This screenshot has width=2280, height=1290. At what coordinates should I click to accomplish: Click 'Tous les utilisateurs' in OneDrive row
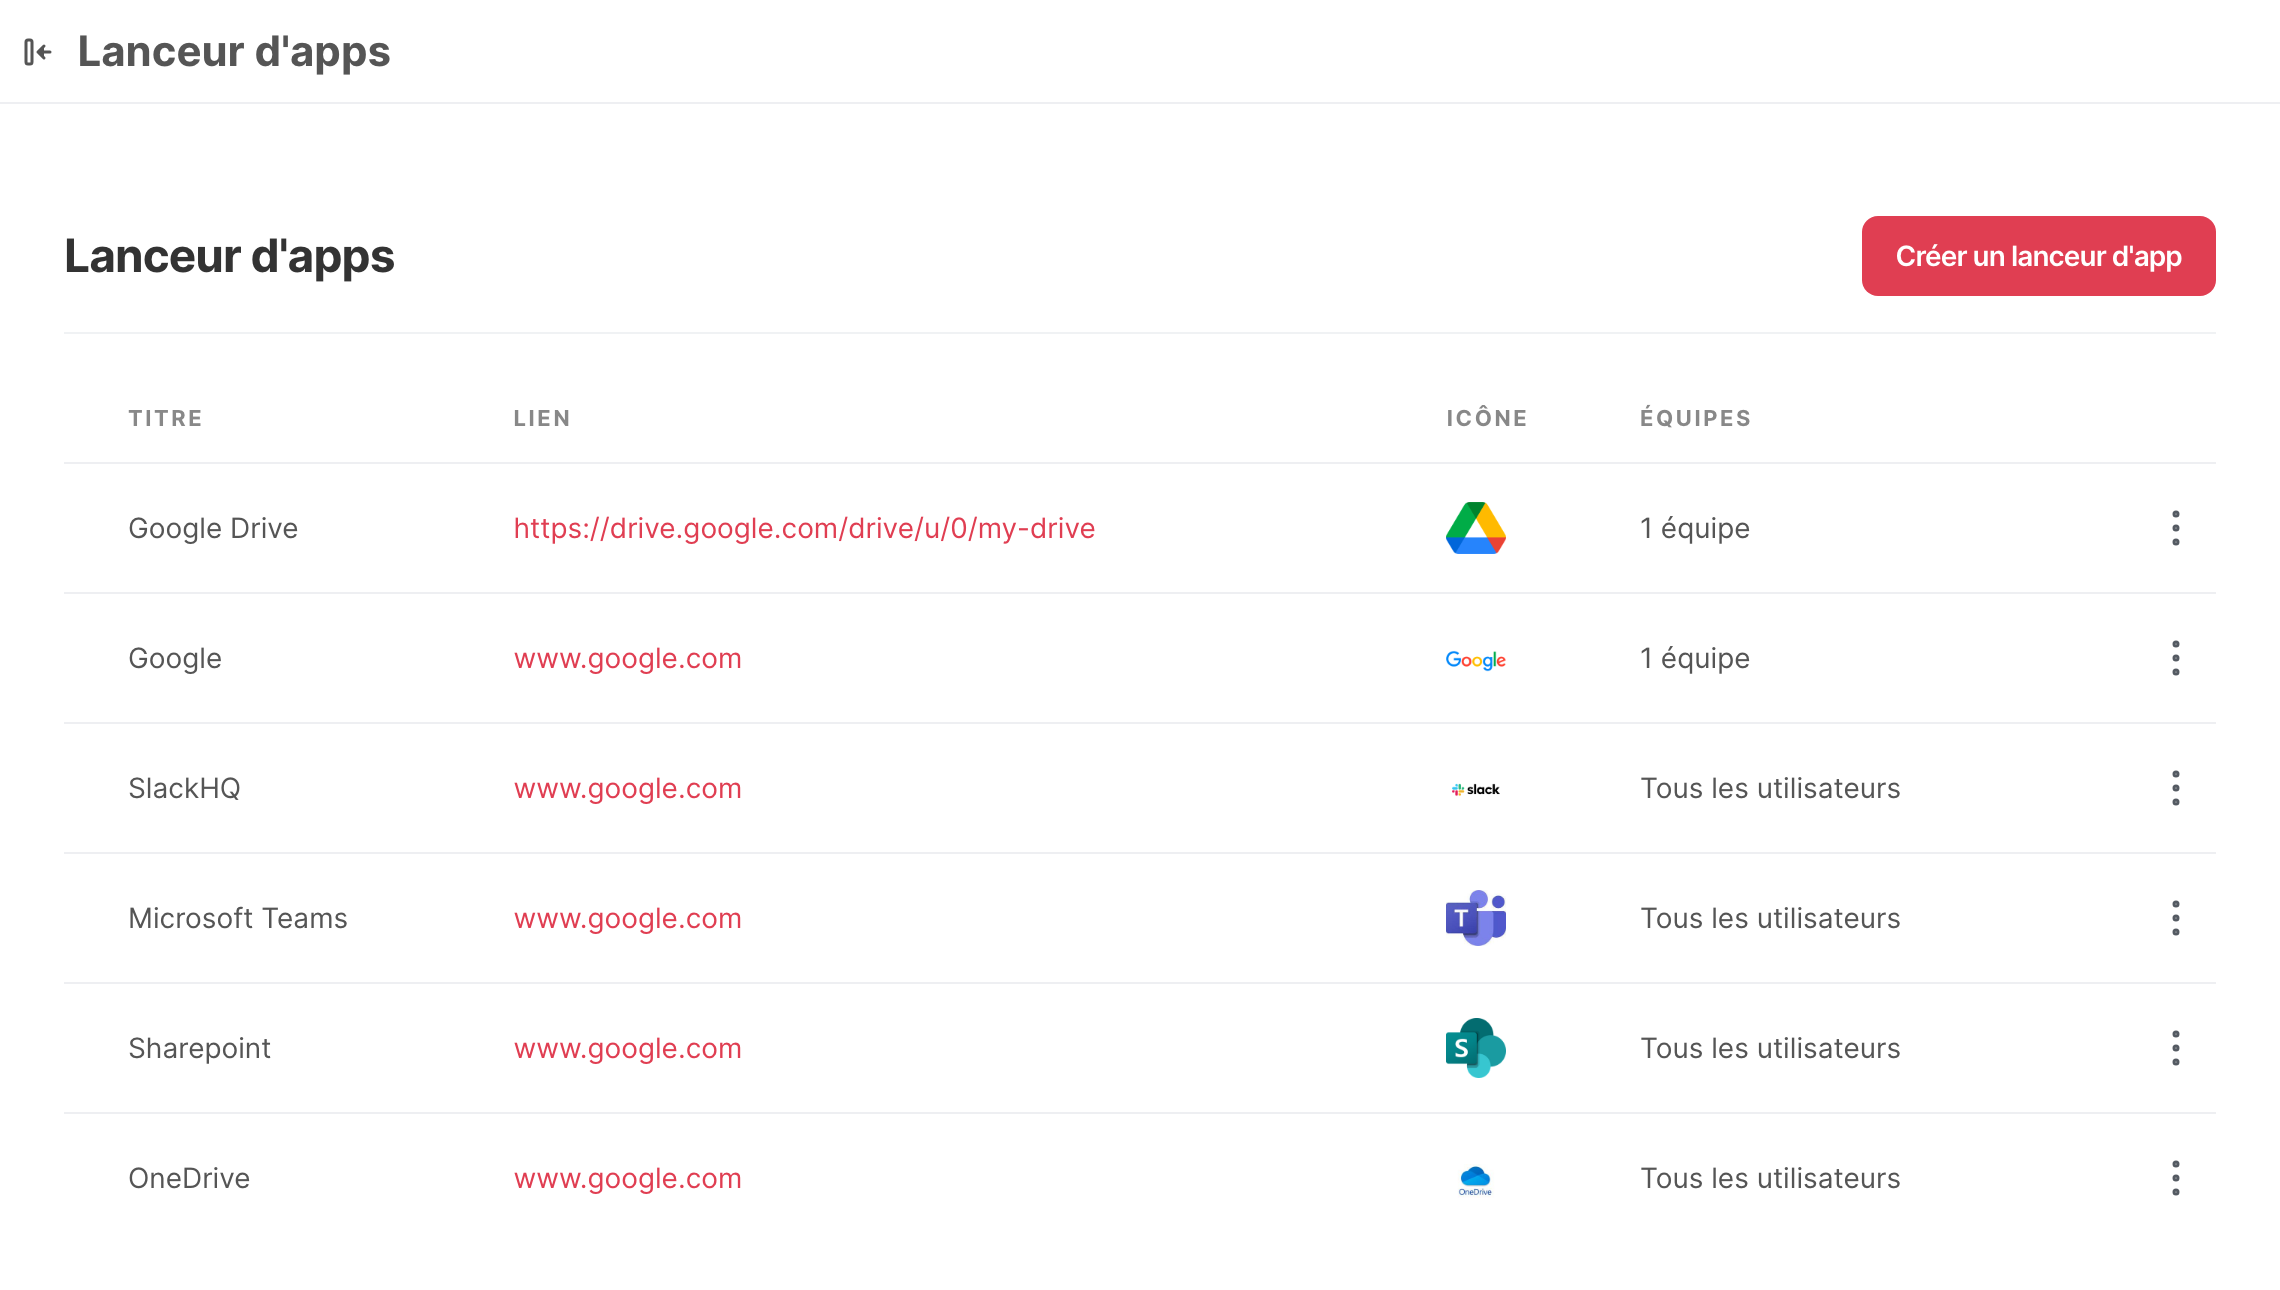[x=1770, y=1178]
